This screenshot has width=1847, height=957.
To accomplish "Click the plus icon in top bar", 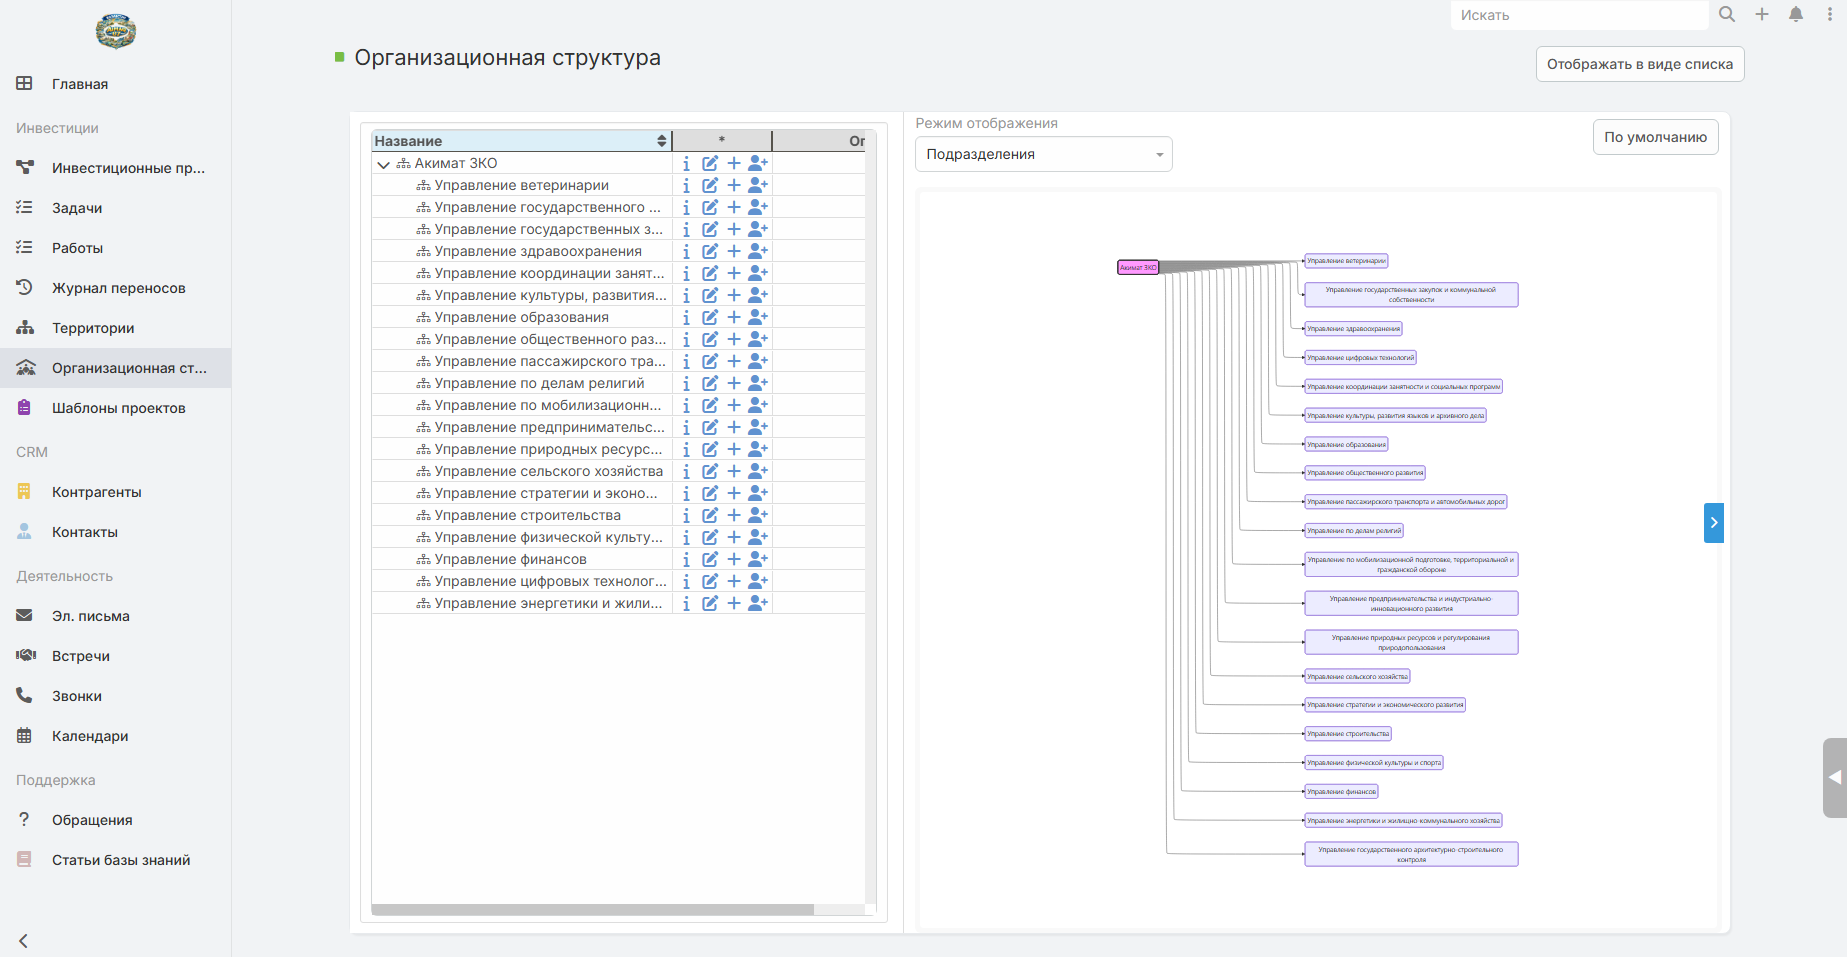I will [x=1762, y=14].
